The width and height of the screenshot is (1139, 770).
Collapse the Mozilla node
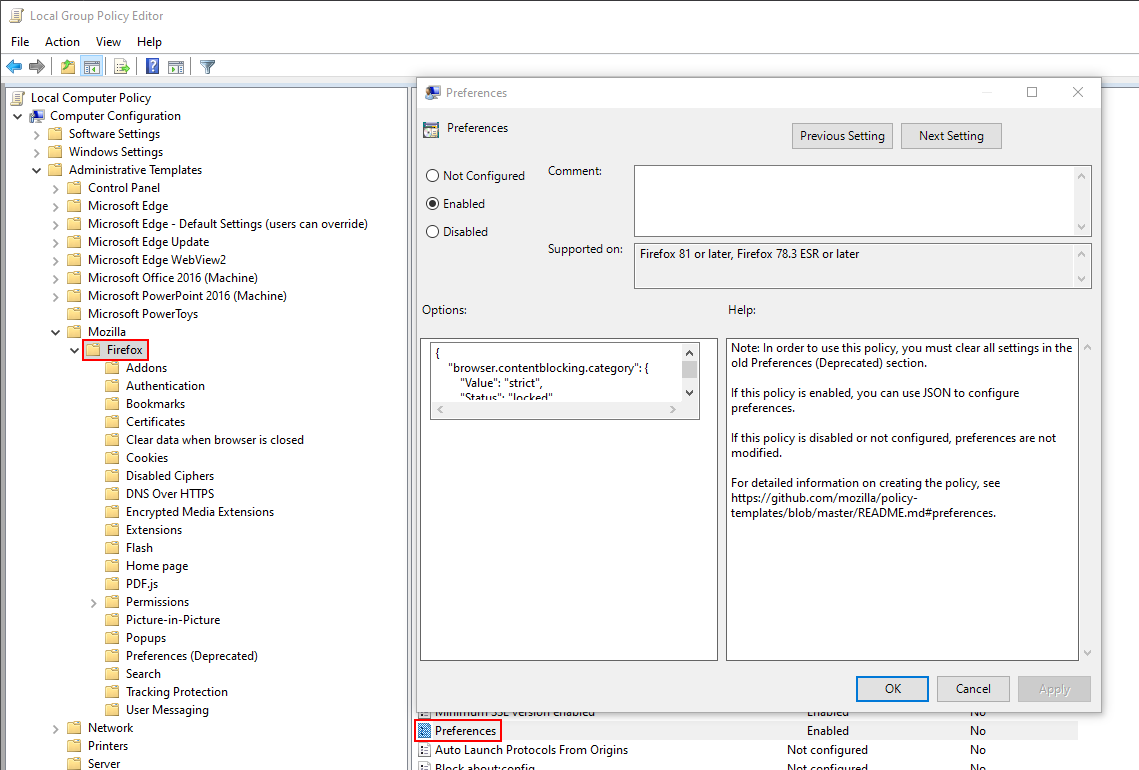55,332
